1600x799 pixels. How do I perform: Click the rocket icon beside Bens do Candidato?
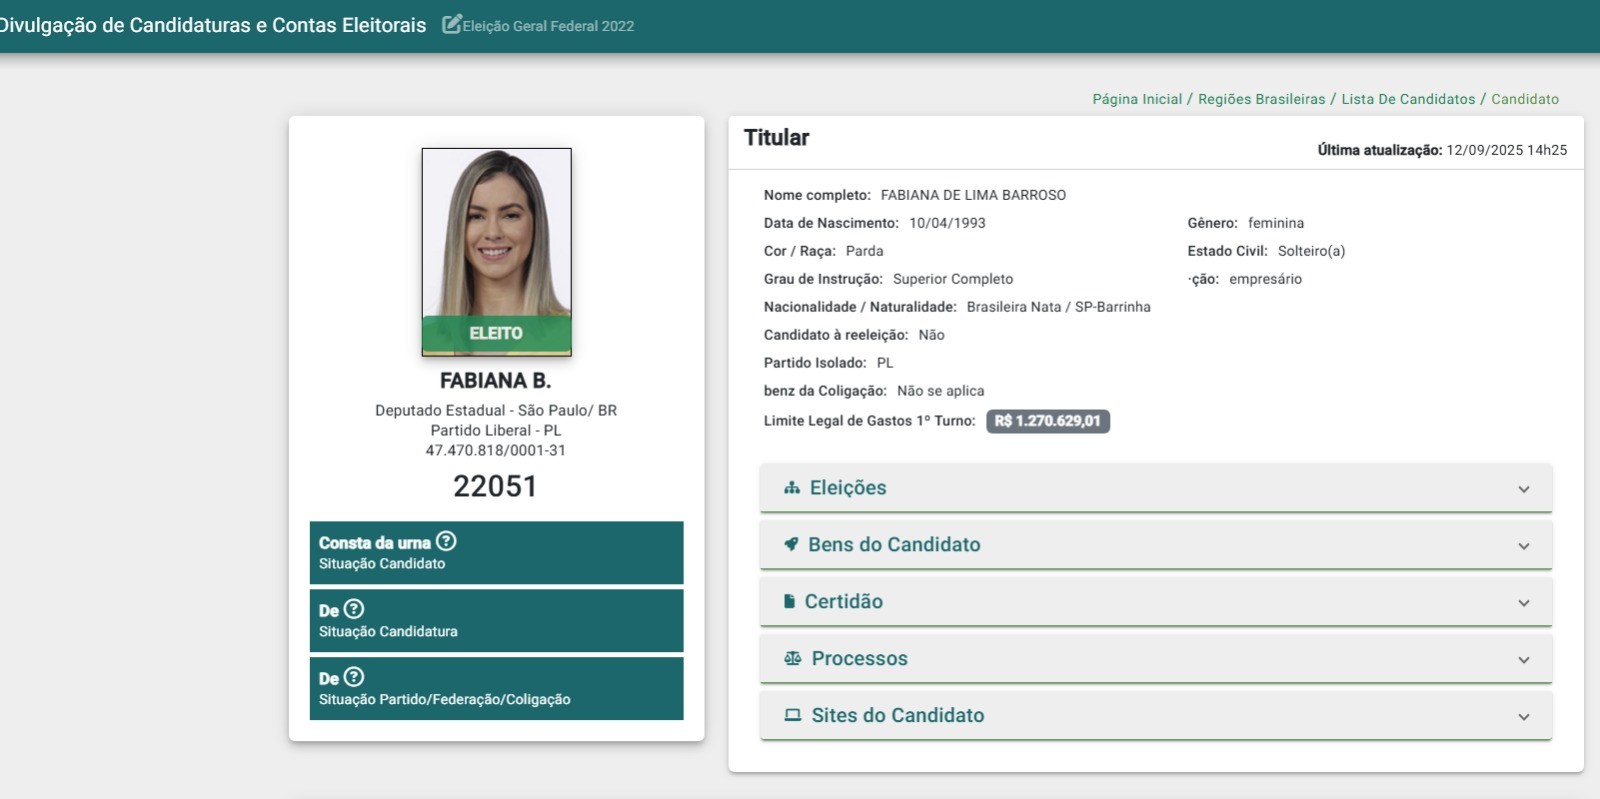(791, 544)
